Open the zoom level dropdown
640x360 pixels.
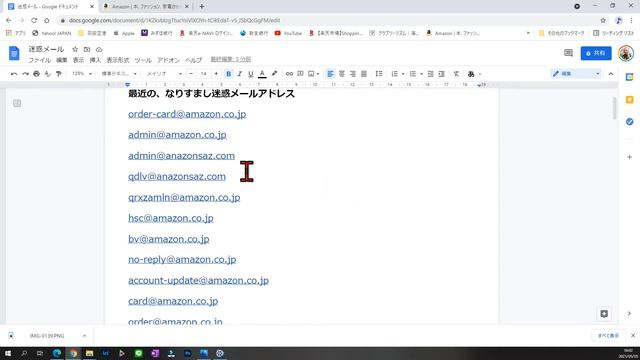tap(82, 74)
